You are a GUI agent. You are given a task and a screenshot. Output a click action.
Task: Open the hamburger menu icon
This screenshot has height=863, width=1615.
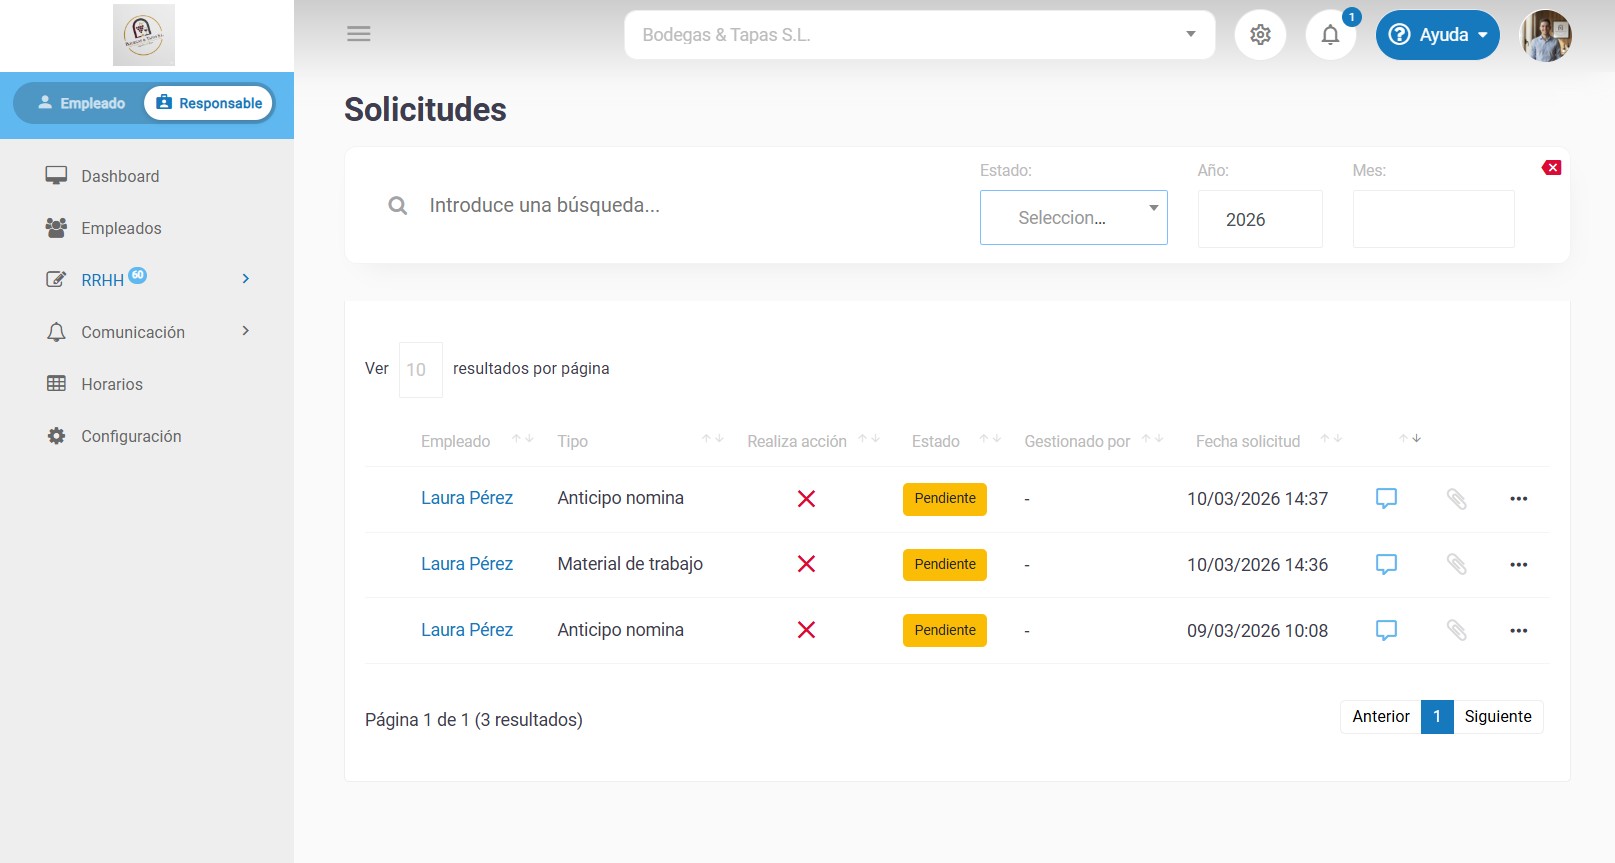(359, 34)
